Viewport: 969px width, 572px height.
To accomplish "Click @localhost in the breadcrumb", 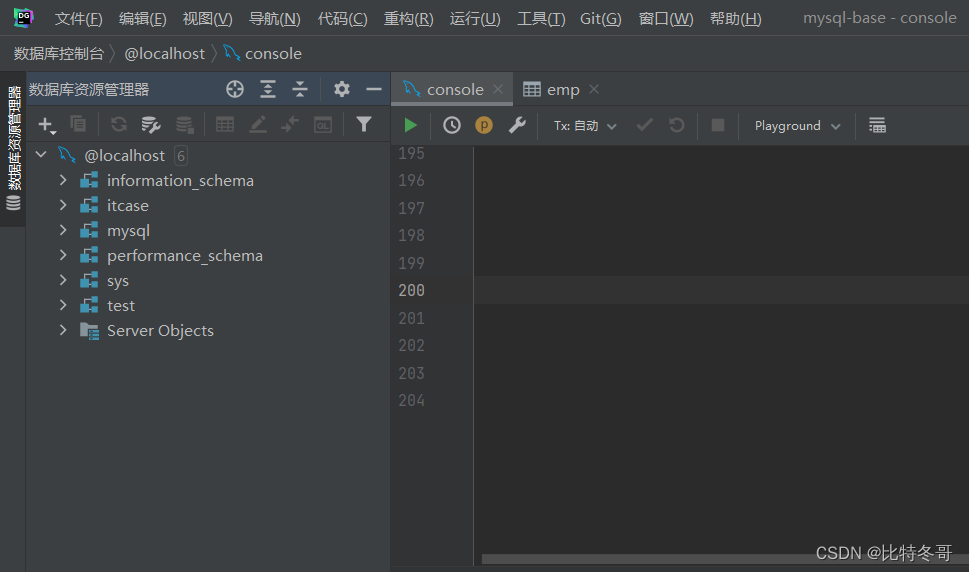I will tap(164, 54).
